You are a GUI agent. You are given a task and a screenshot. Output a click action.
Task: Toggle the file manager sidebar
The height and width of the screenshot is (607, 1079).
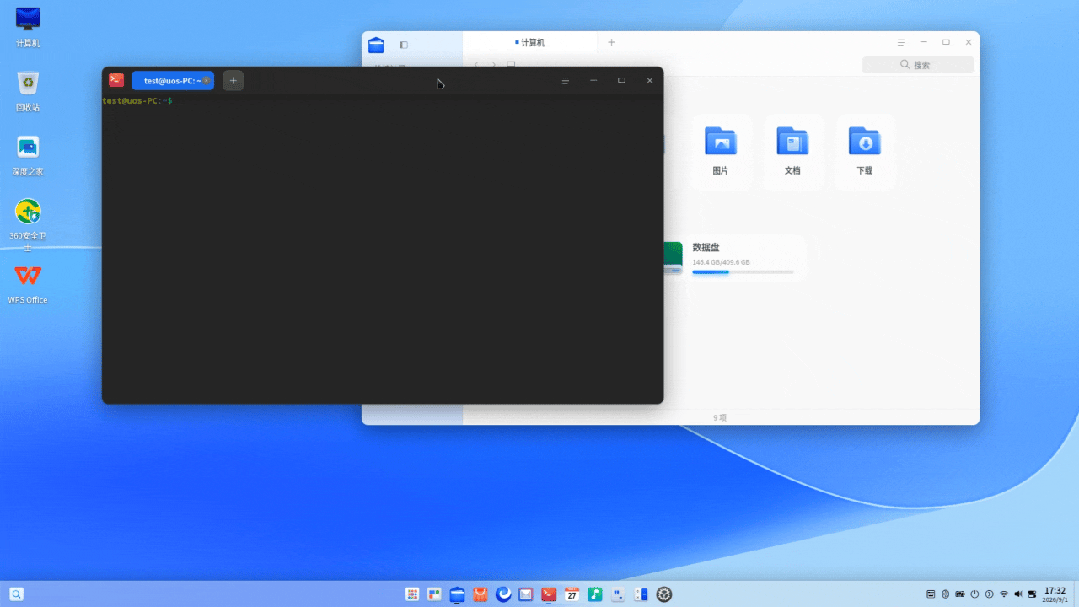click(404, 45)
